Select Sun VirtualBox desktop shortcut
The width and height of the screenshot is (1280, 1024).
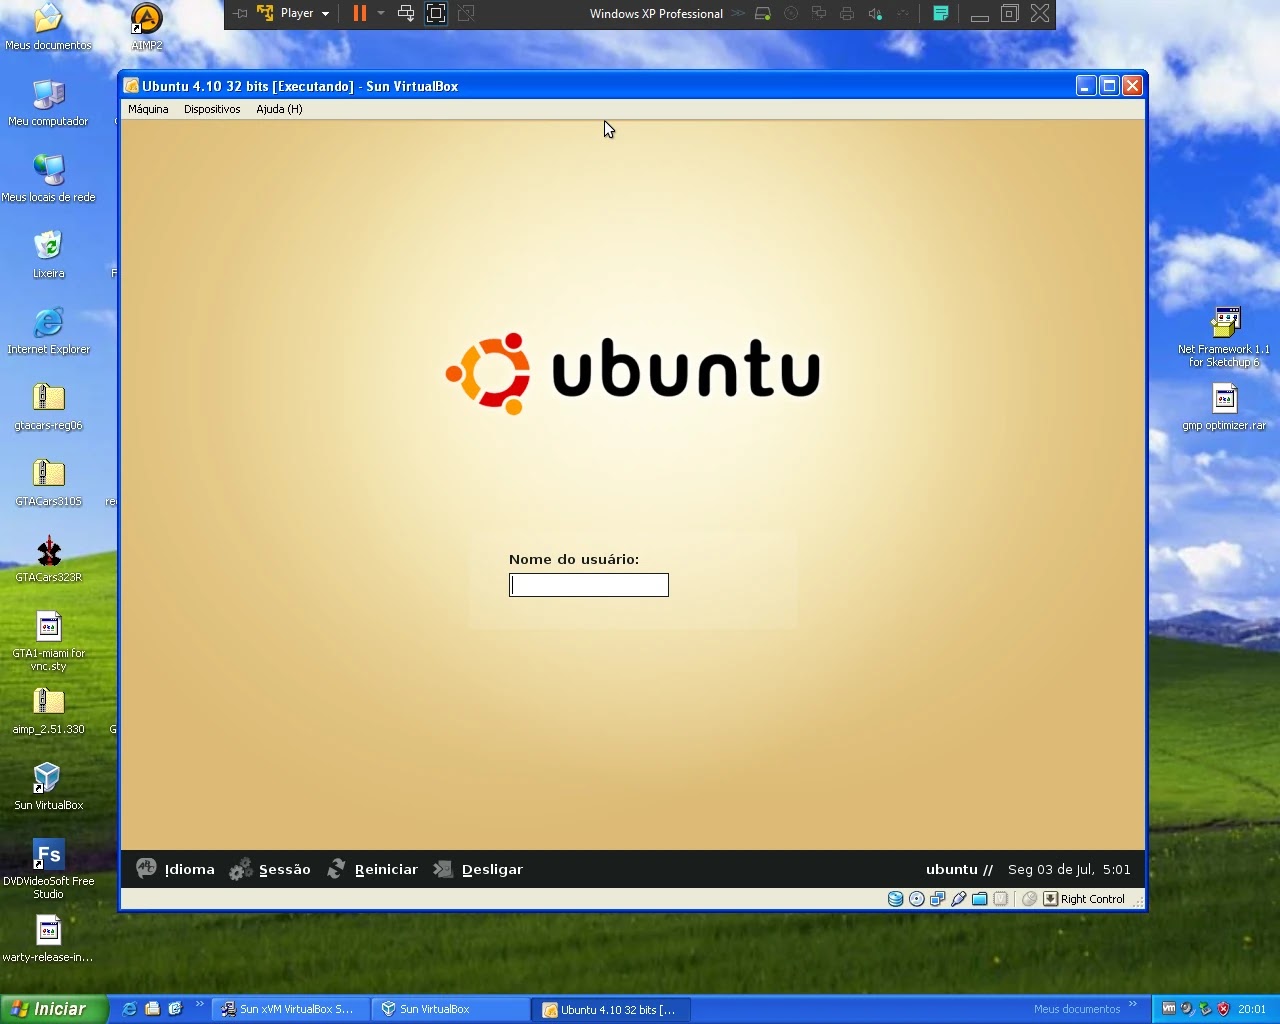[48, 787]
